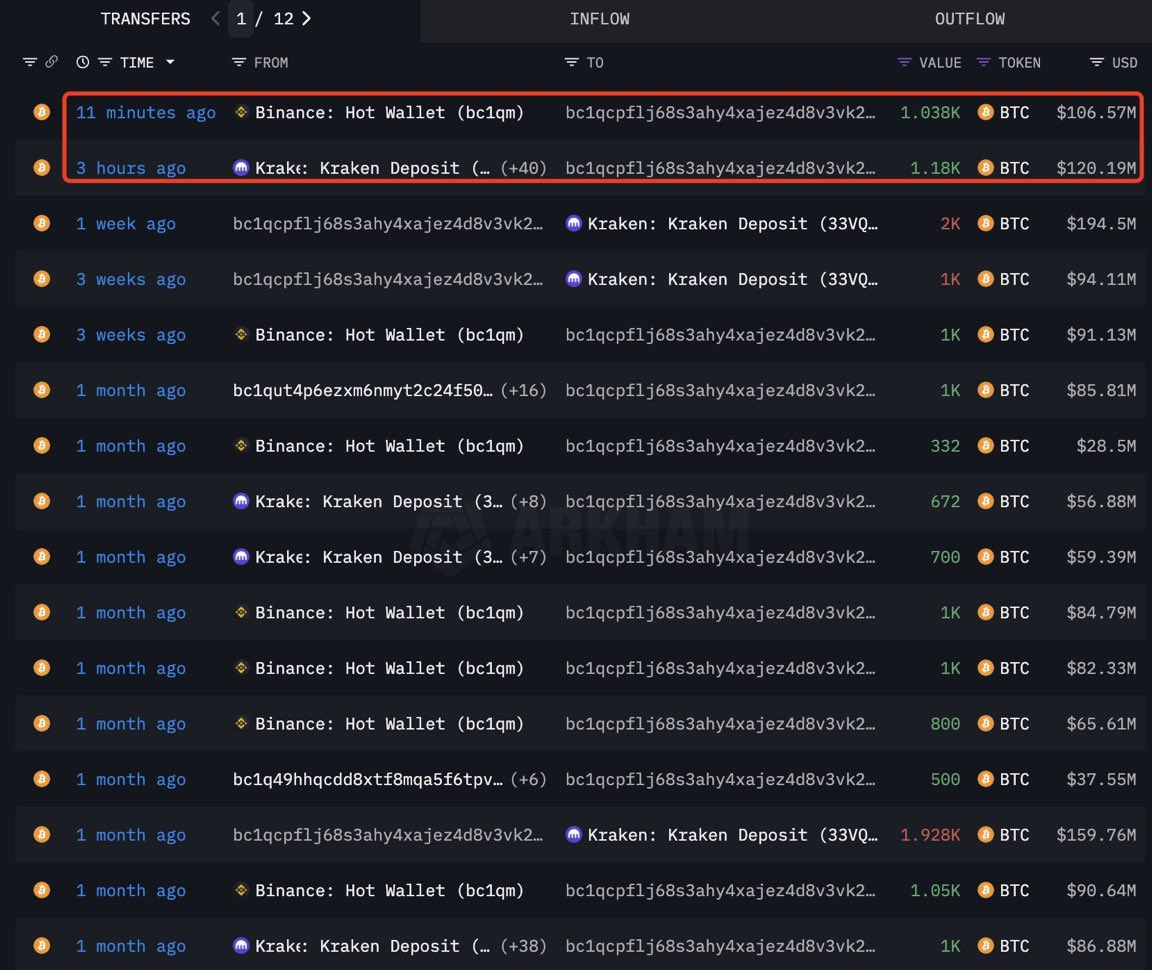Click the purple VALUE filter icon
The height and width of the screenshot is (970, 1152).
pyautogui.click(x=904, y=62)
